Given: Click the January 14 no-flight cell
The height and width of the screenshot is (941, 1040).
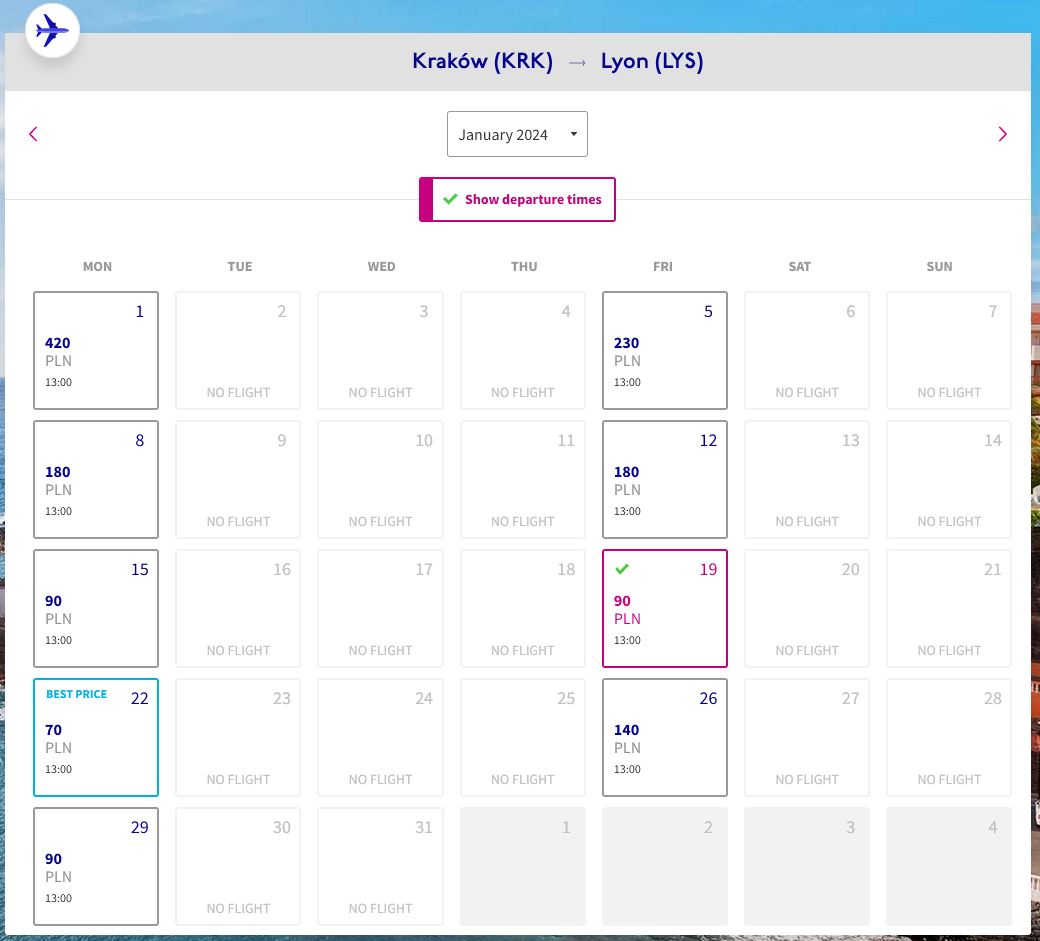Looking at the screenshot, I should (x=948, y=479).
